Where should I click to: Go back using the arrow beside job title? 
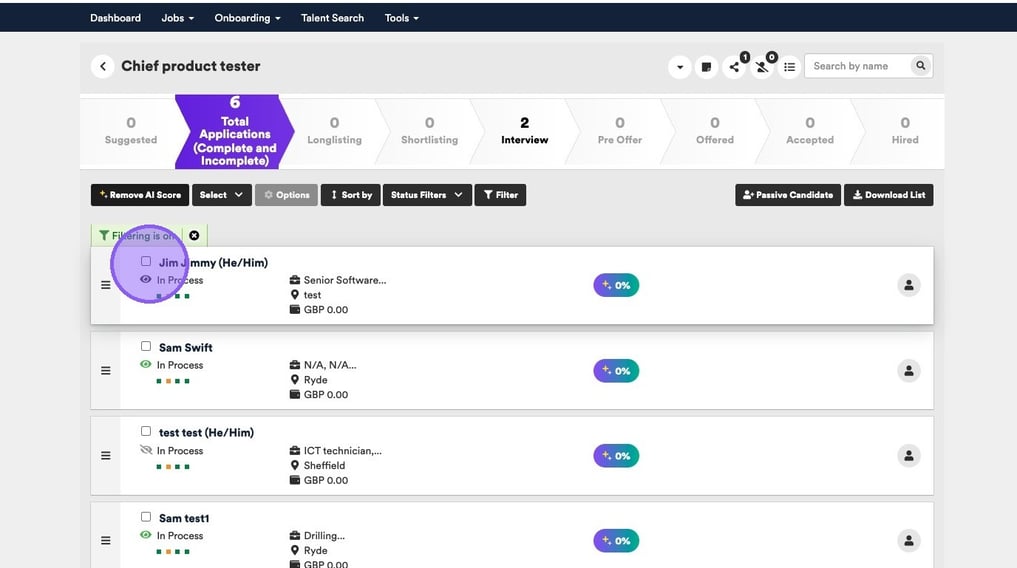point(102,66)
